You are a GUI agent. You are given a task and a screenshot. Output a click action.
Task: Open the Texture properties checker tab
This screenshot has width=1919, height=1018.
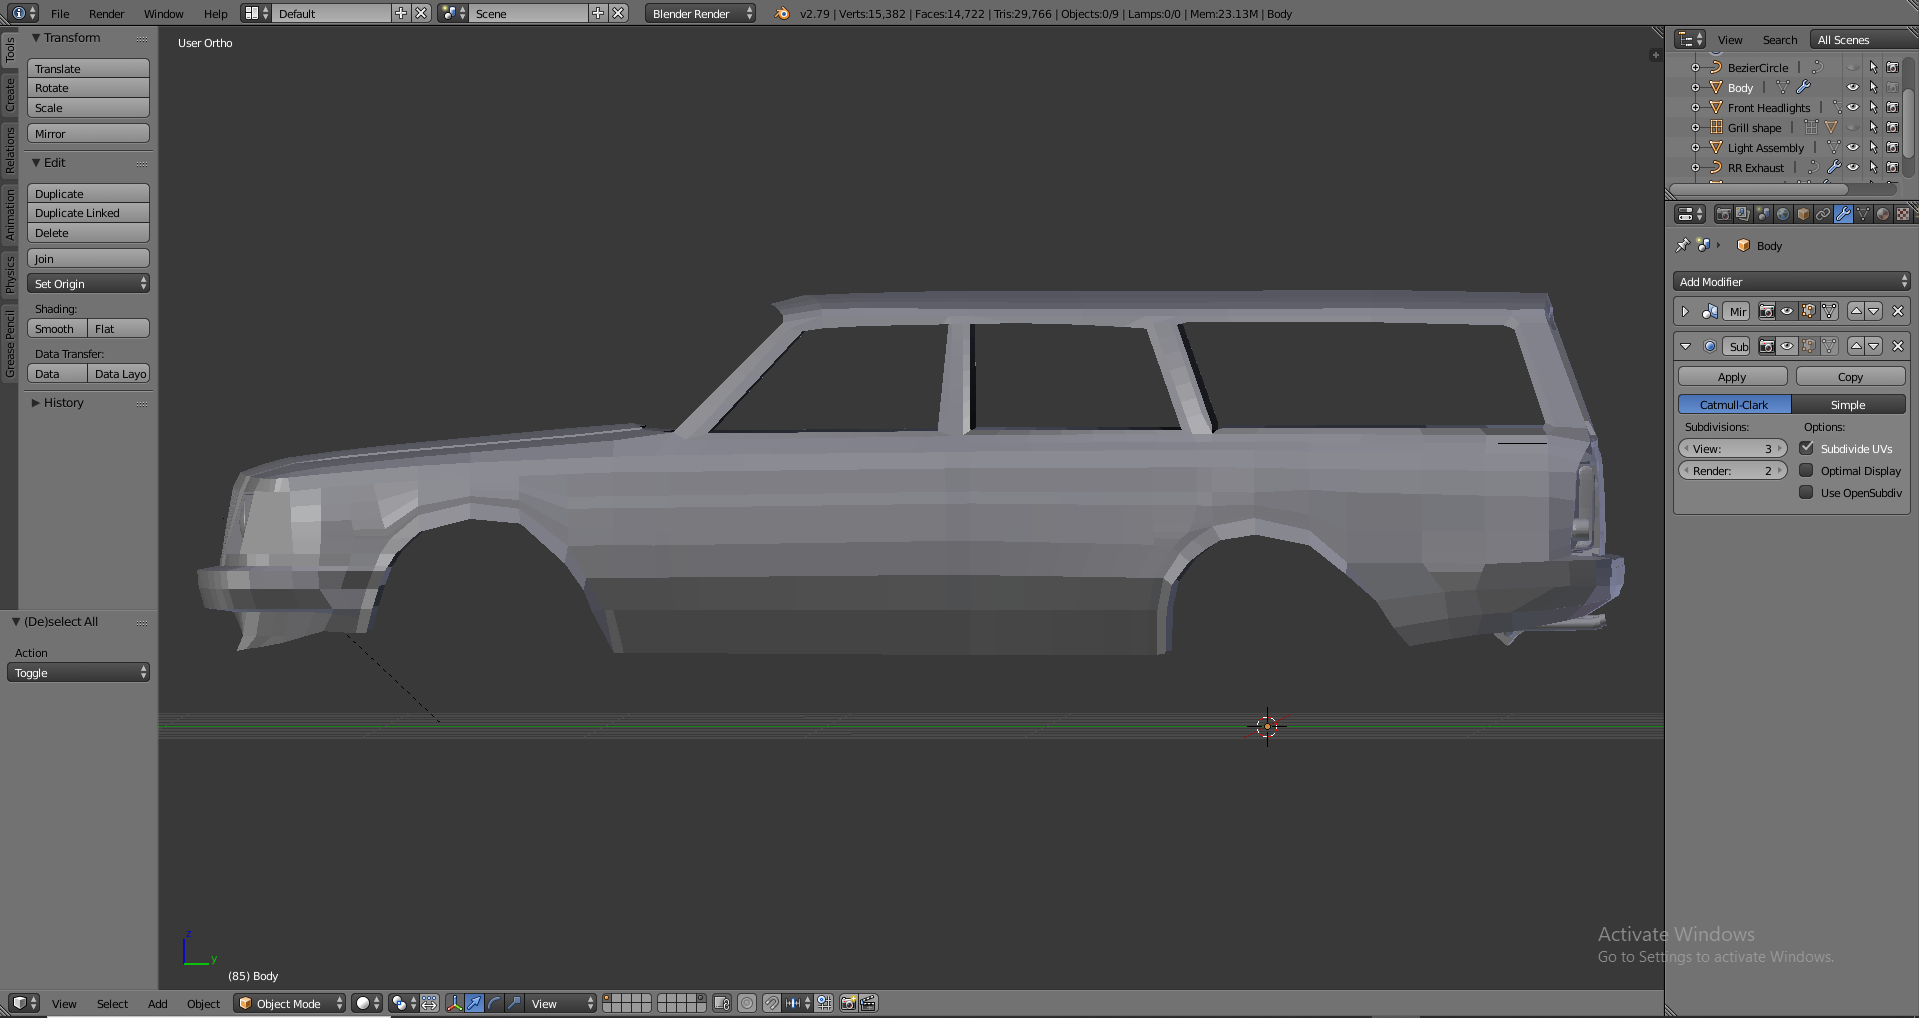coord(1903,214)
